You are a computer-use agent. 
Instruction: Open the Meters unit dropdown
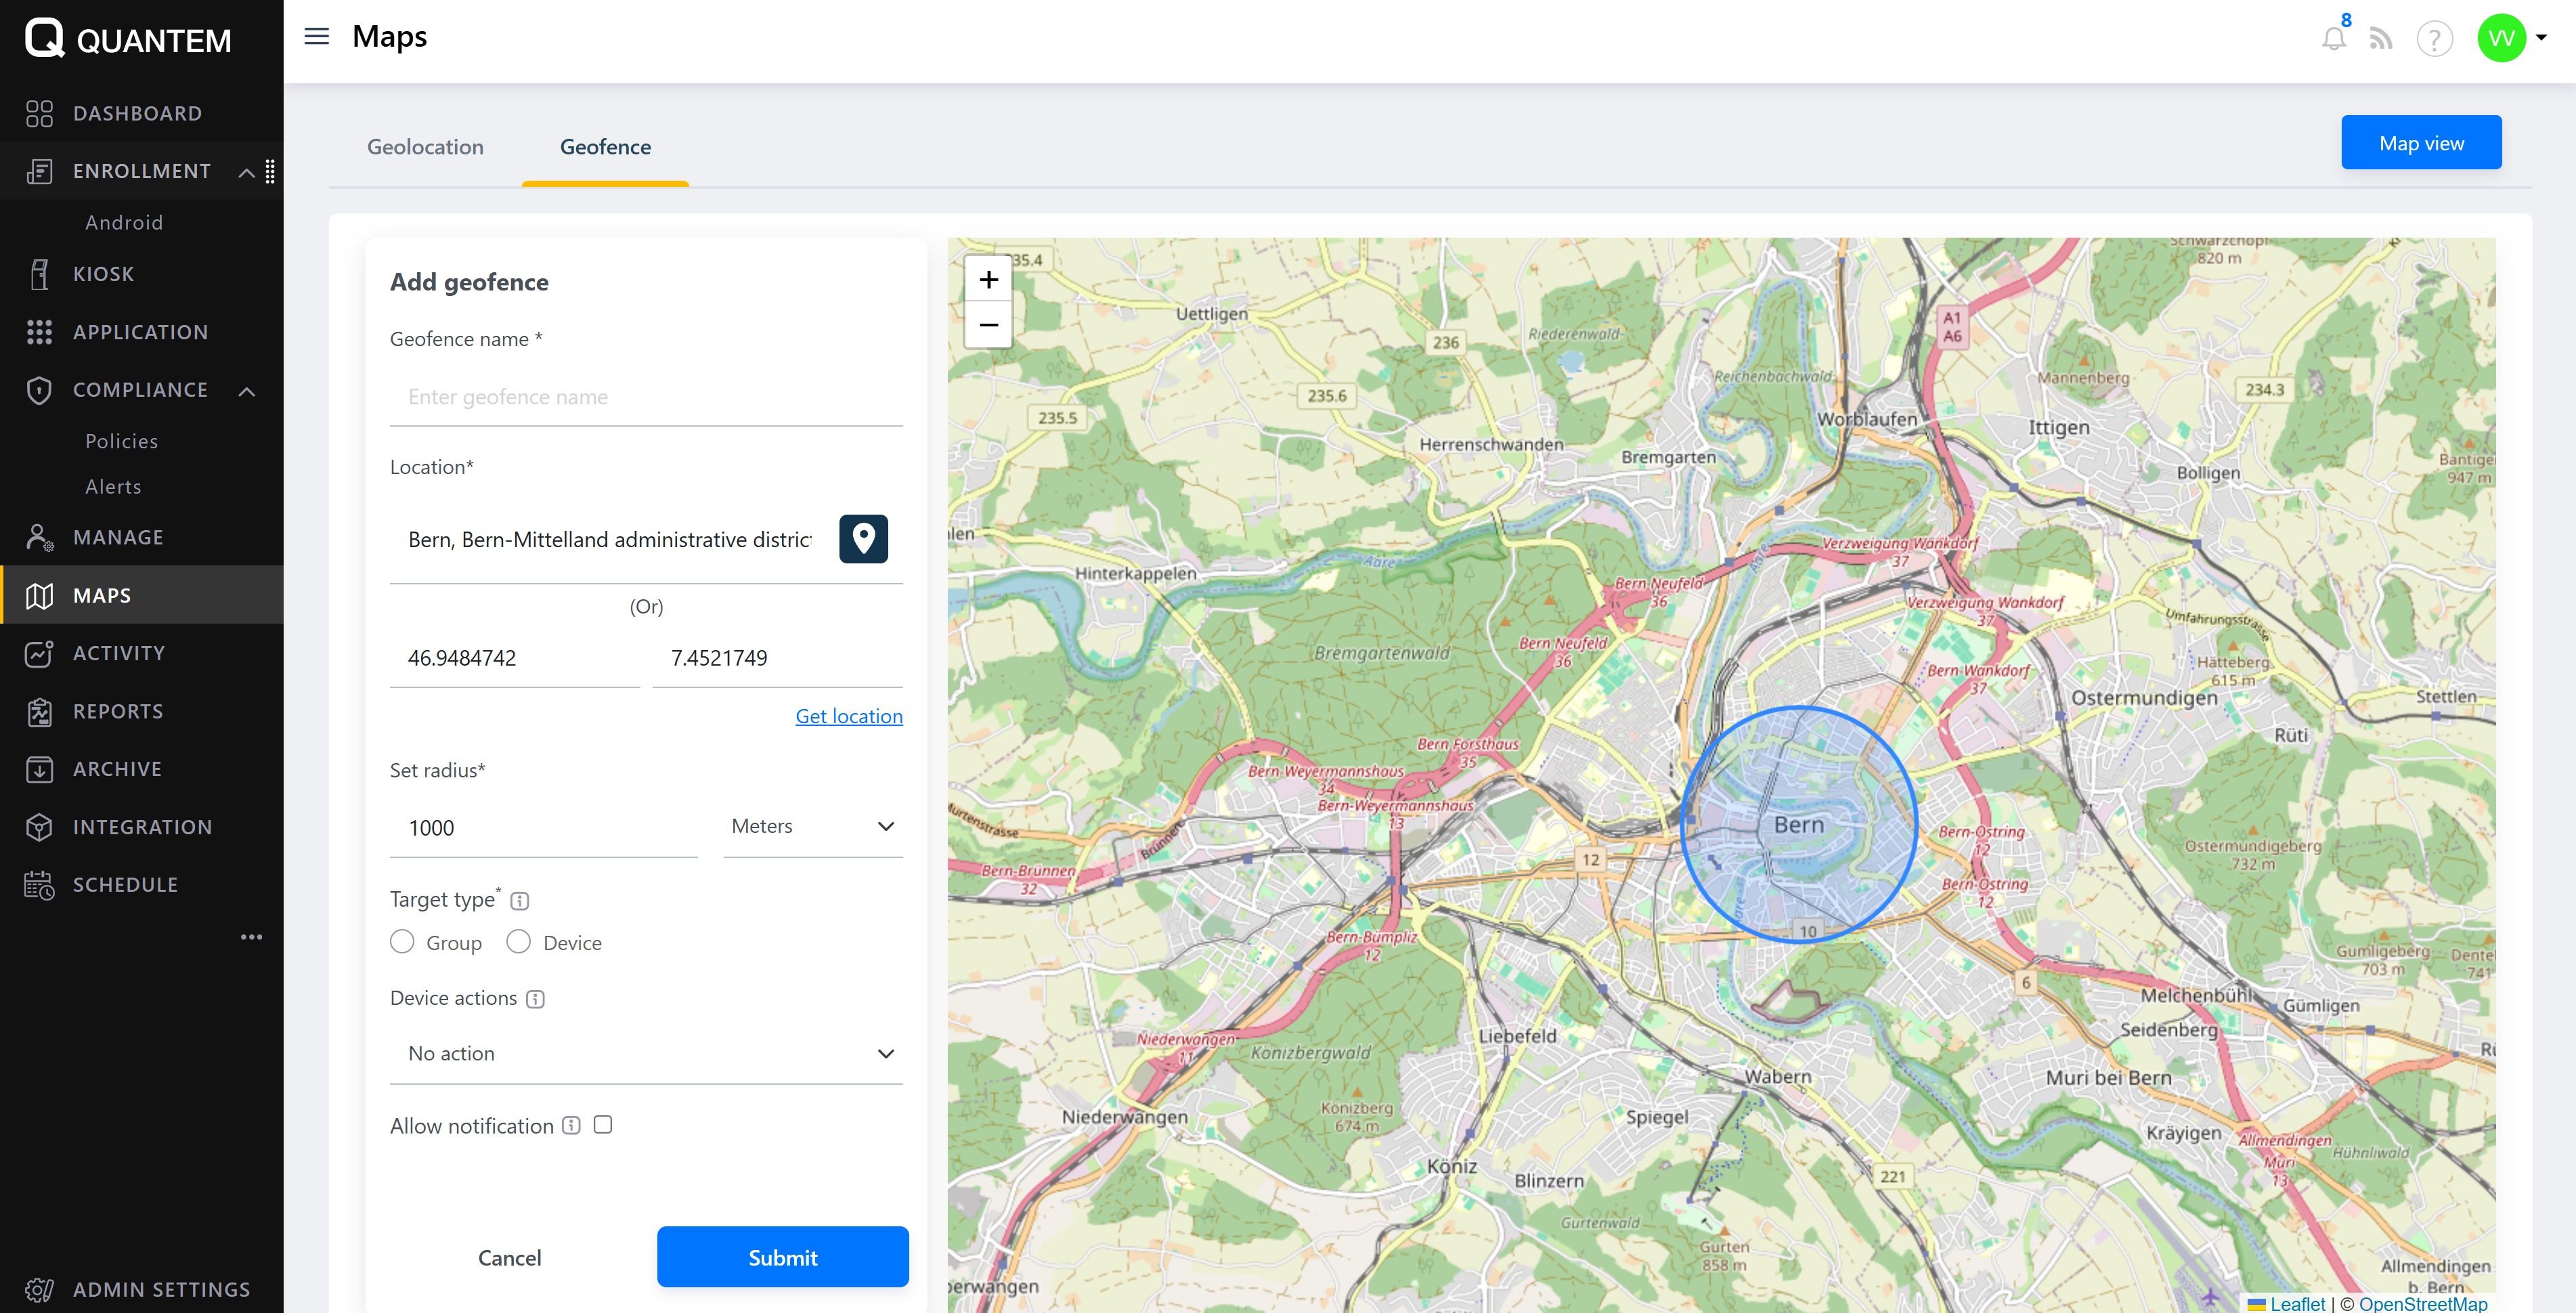[812, 826]
